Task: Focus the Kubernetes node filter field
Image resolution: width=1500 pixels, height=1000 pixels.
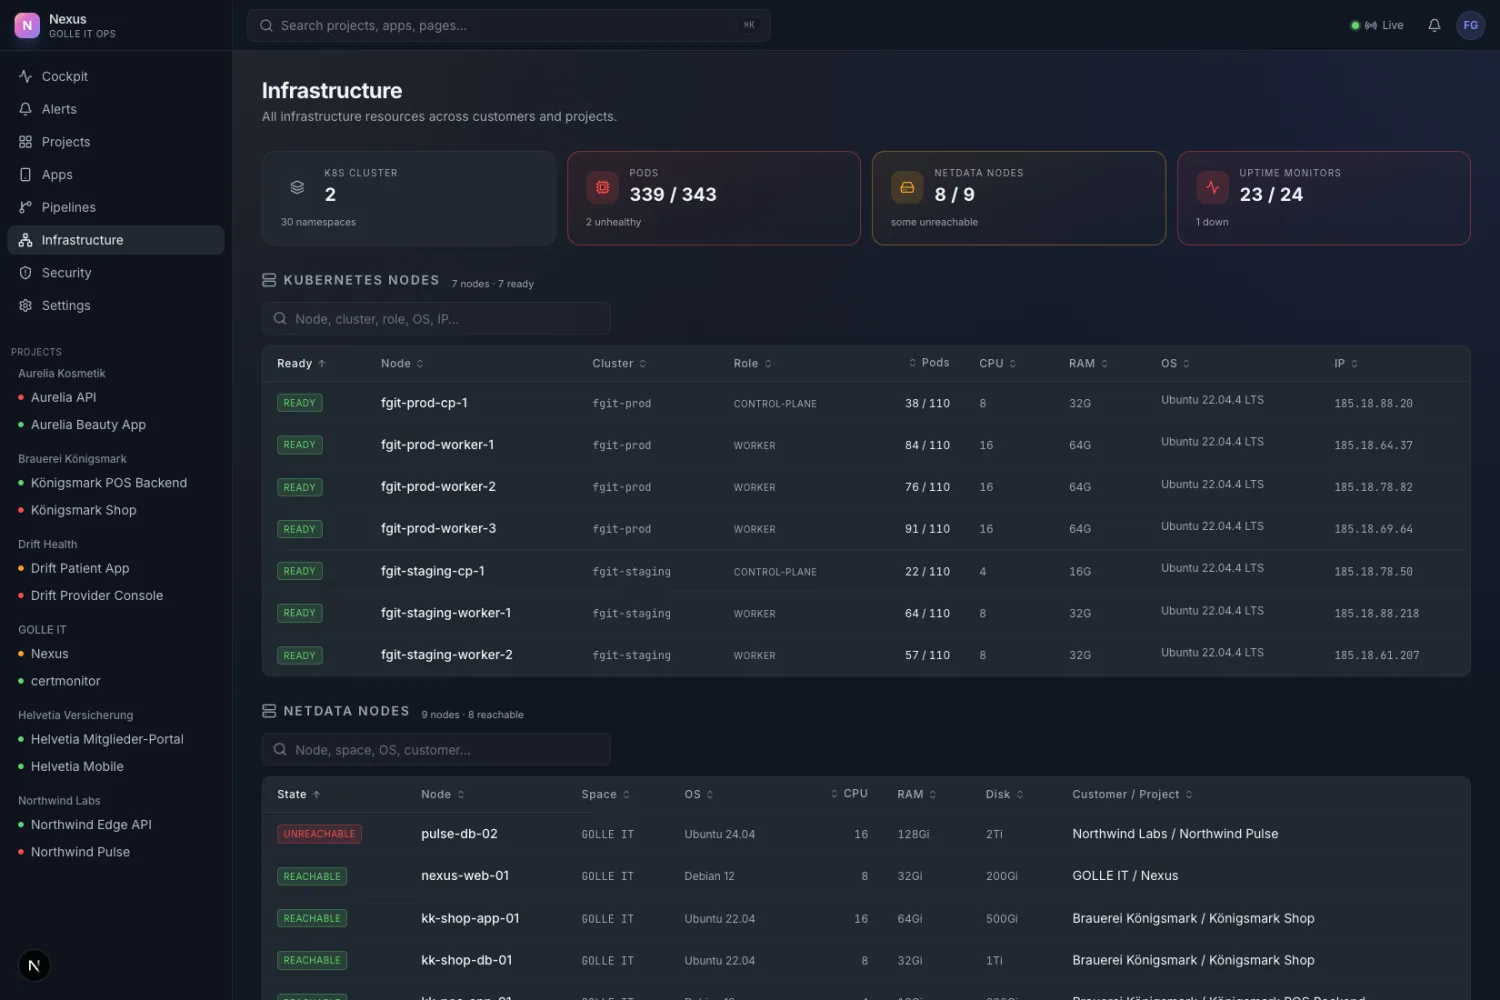Action: (x=436, y=319)
